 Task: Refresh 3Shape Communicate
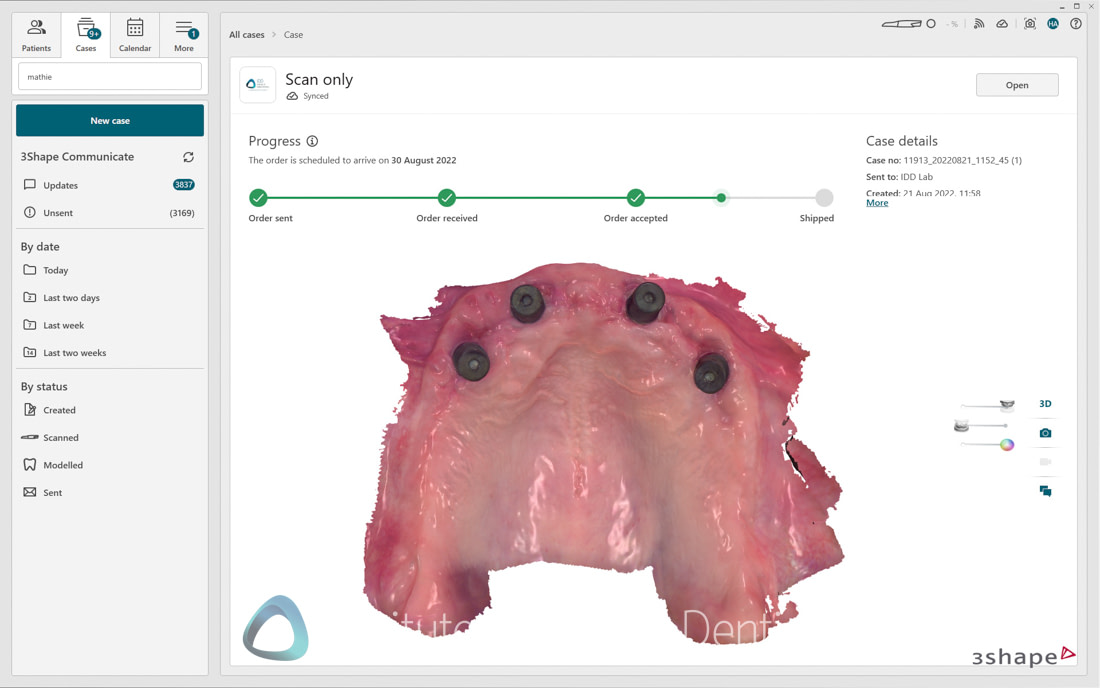point(188,157)
